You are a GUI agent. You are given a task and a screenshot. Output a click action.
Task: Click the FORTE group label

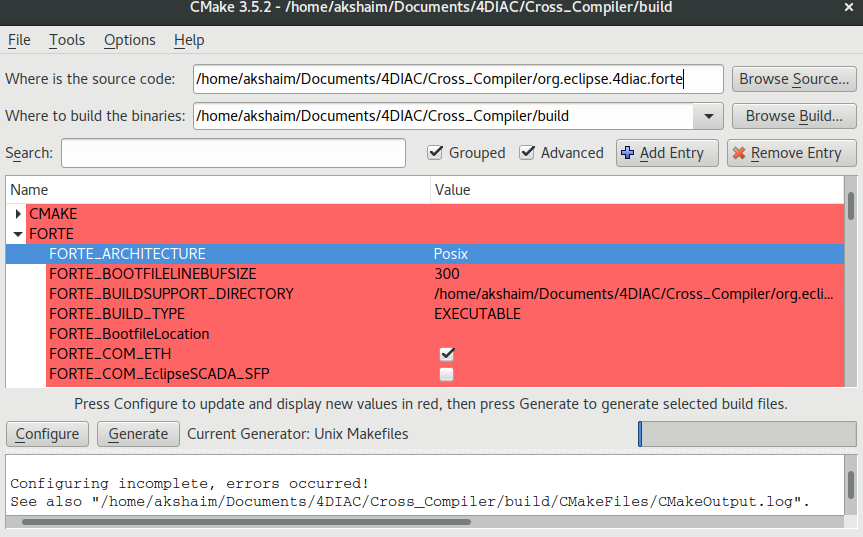51,234
